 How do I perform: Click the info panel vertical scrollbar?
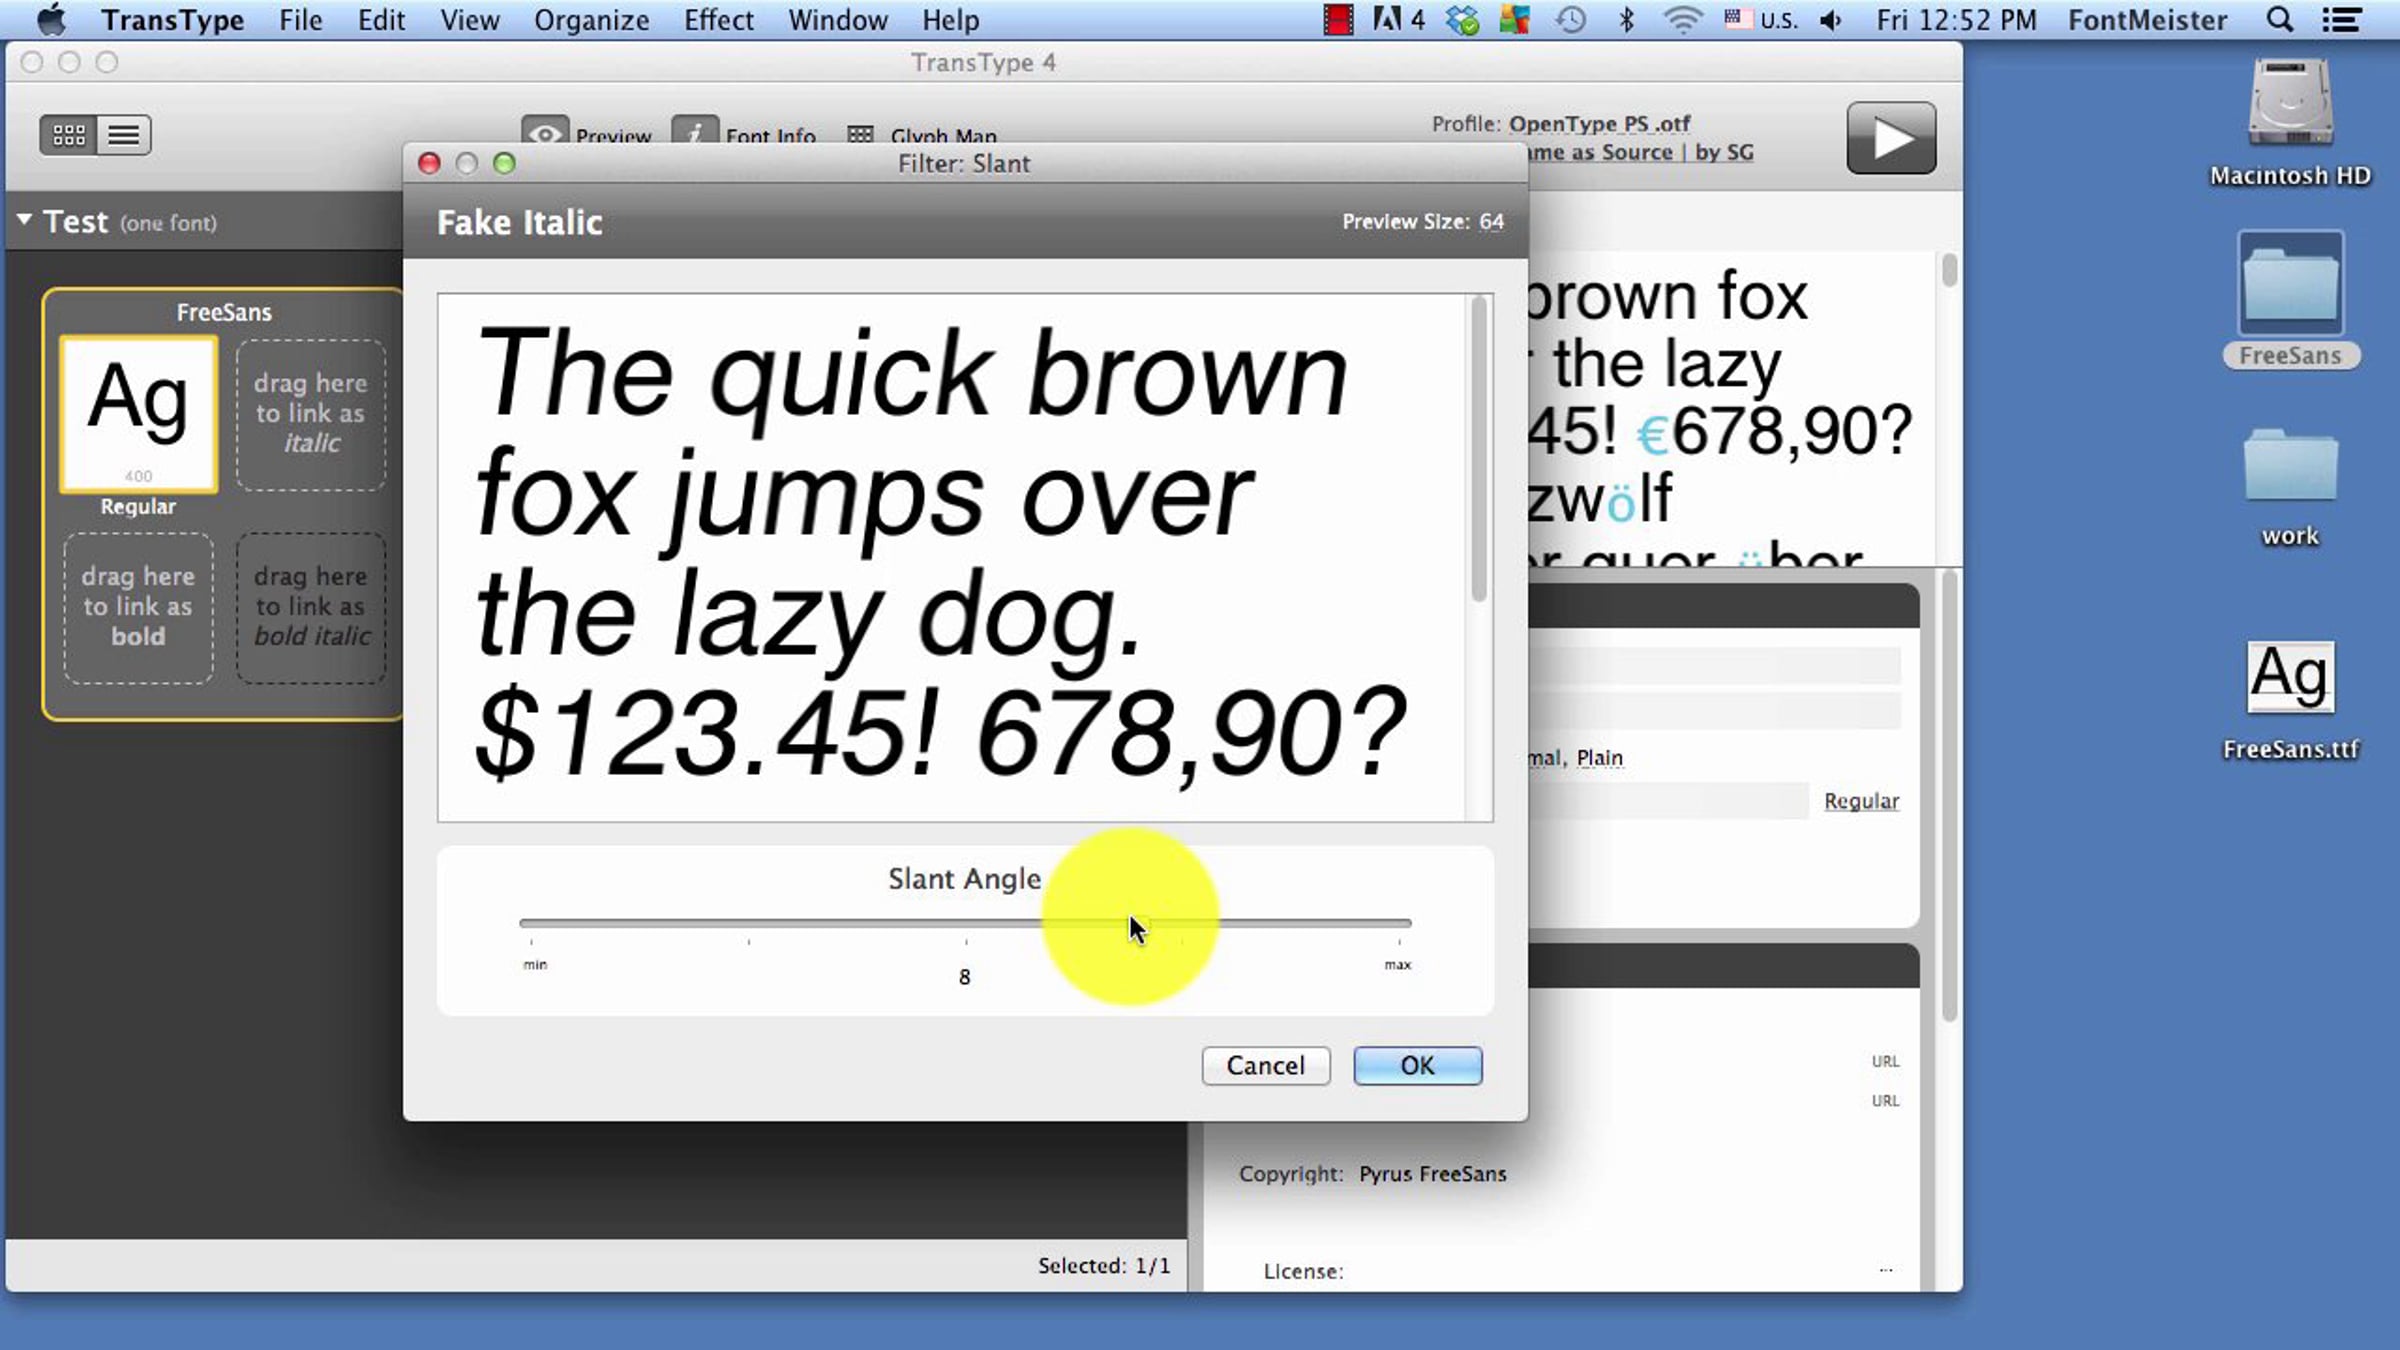(x=1949, y=795)
